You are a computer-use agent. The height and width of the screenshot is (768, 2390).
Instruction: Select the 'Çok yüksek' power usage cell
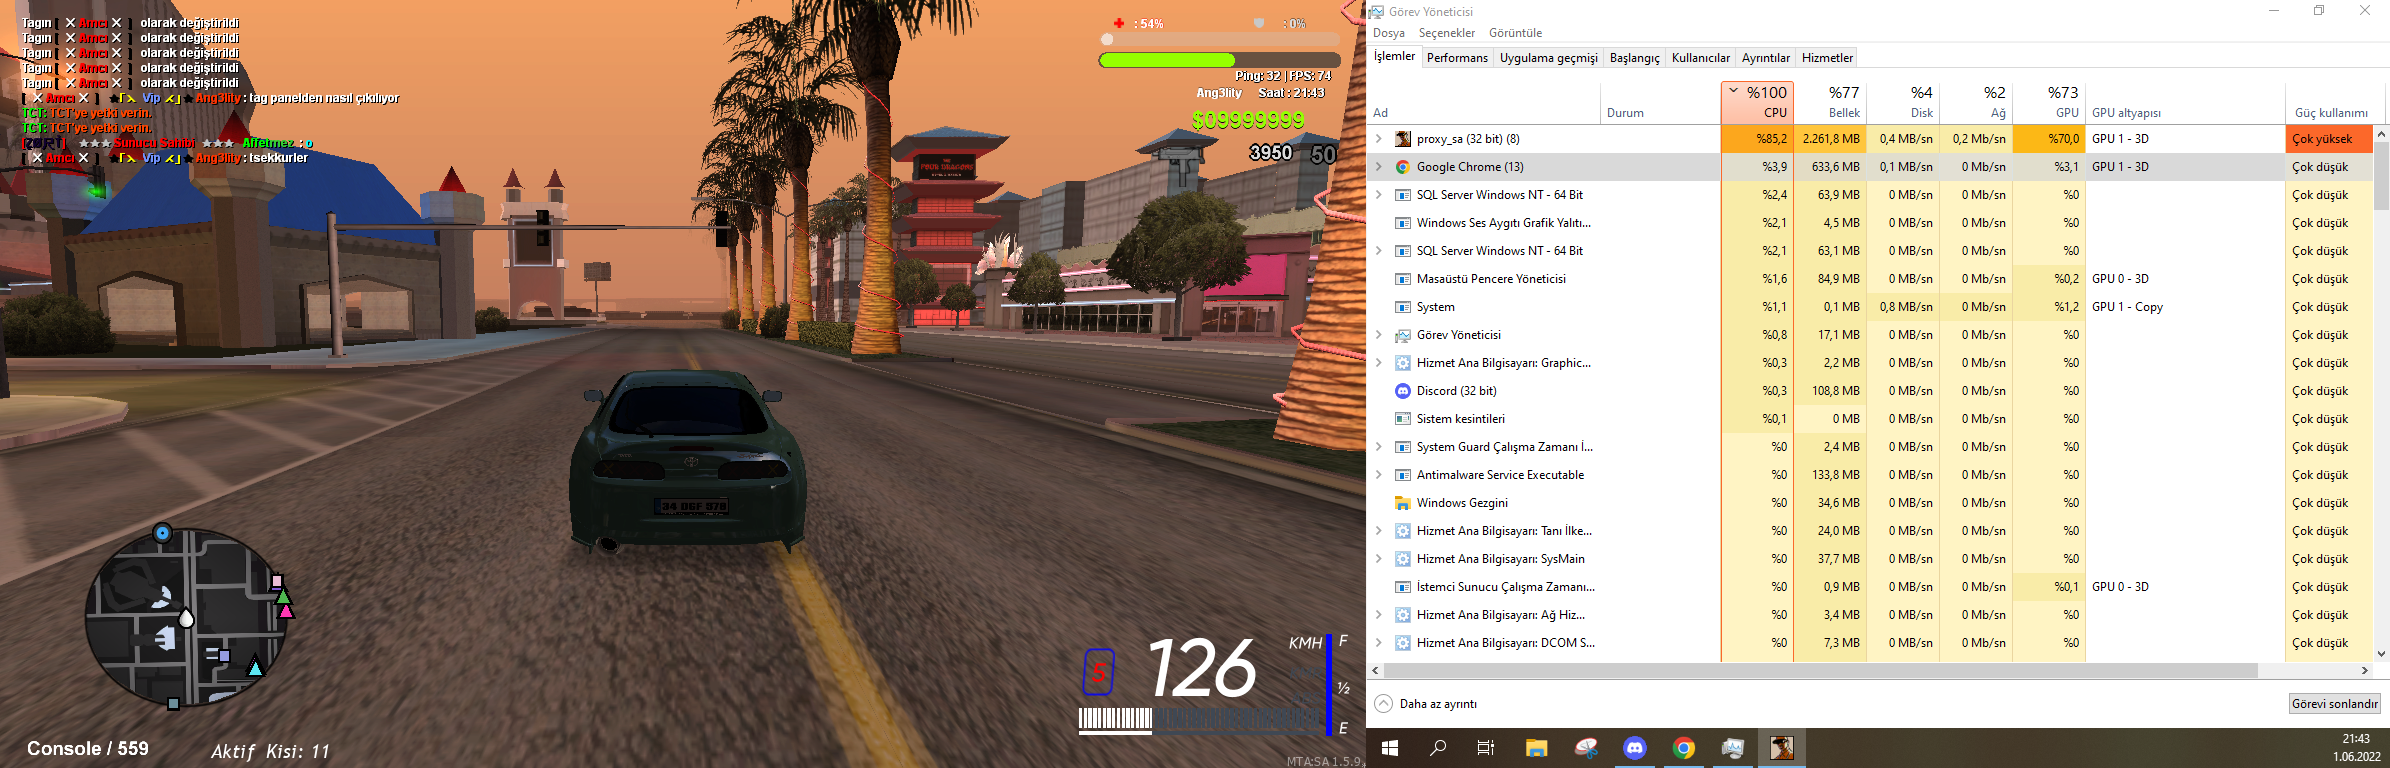(2329, 139)
